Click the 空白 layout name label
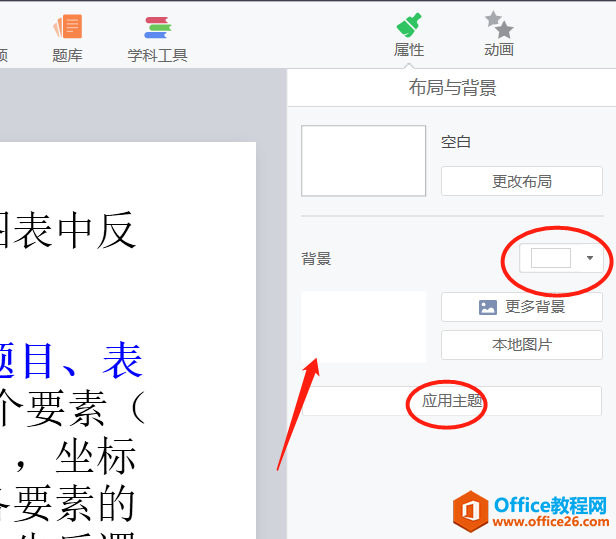The width and height of the screenshot is (616, 539). point(456,142)
